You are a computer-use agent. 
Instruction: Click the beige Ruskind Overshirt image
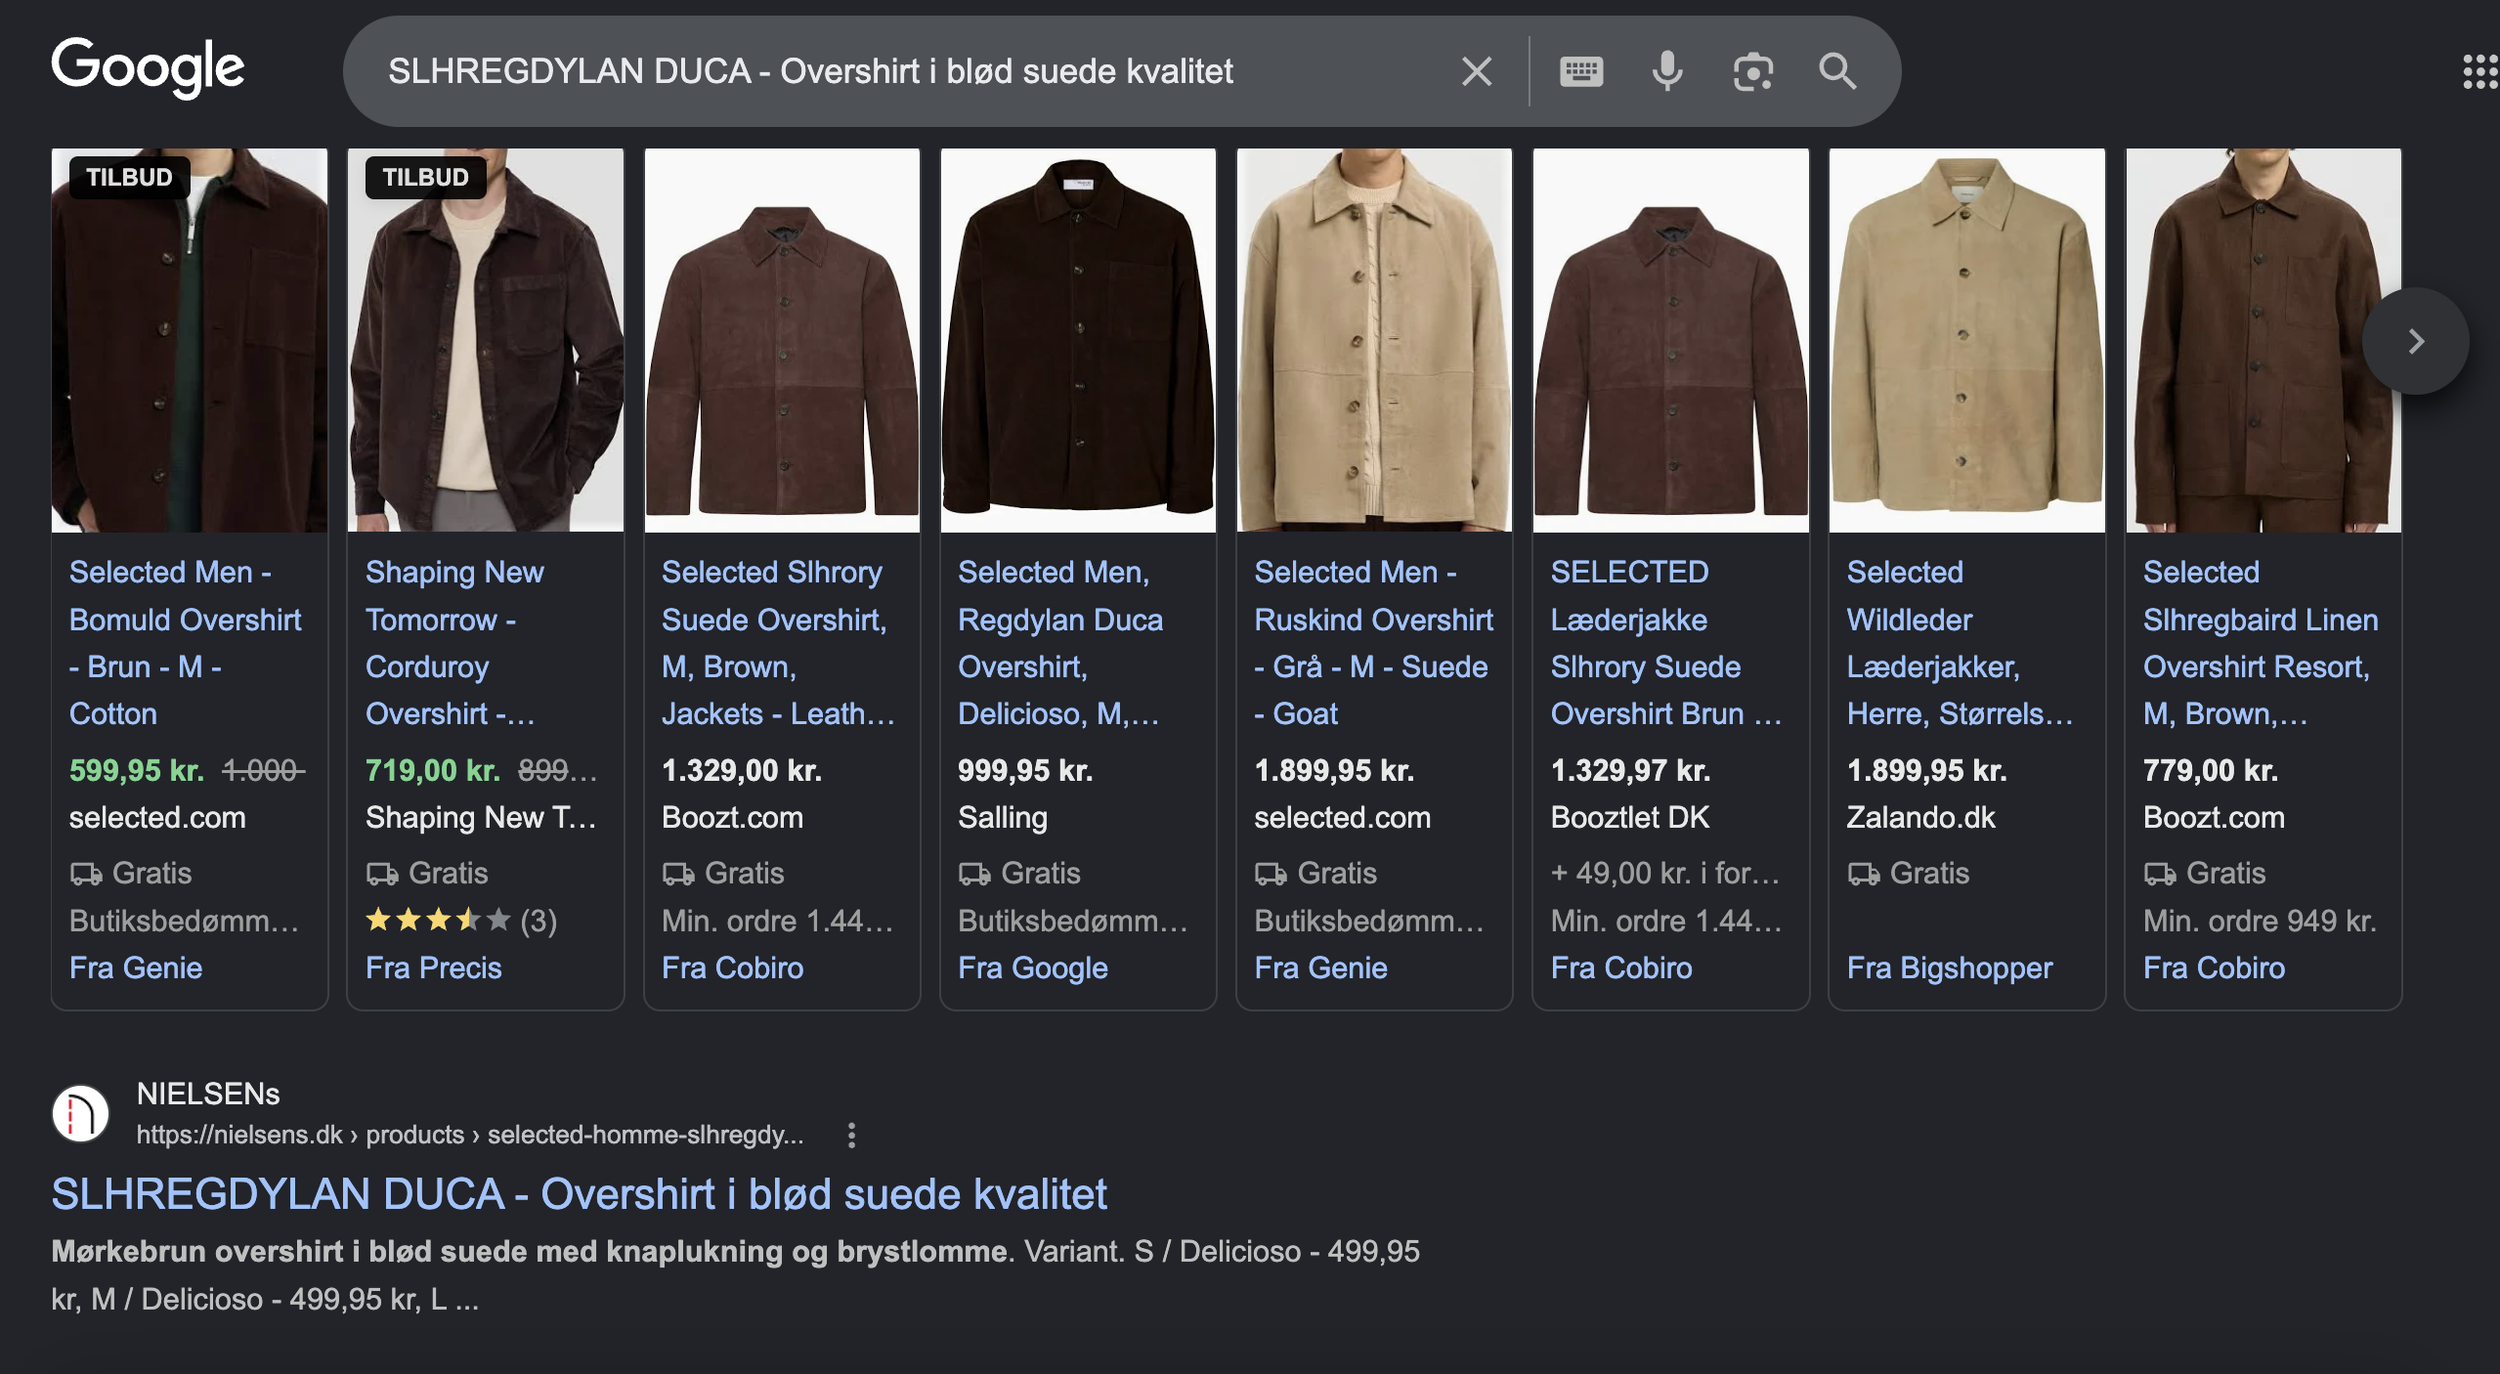[x=1374, y=340]
